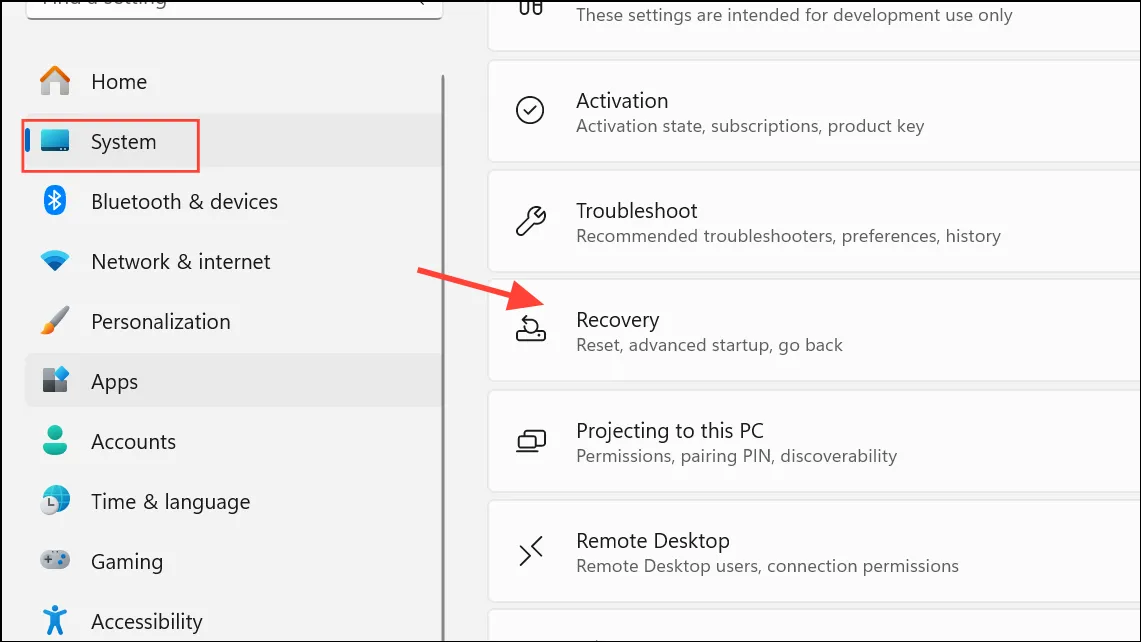This screenshot has width=1141, height=642.
Task: Click the Recovery drive icon
Action: click(530, 329)
